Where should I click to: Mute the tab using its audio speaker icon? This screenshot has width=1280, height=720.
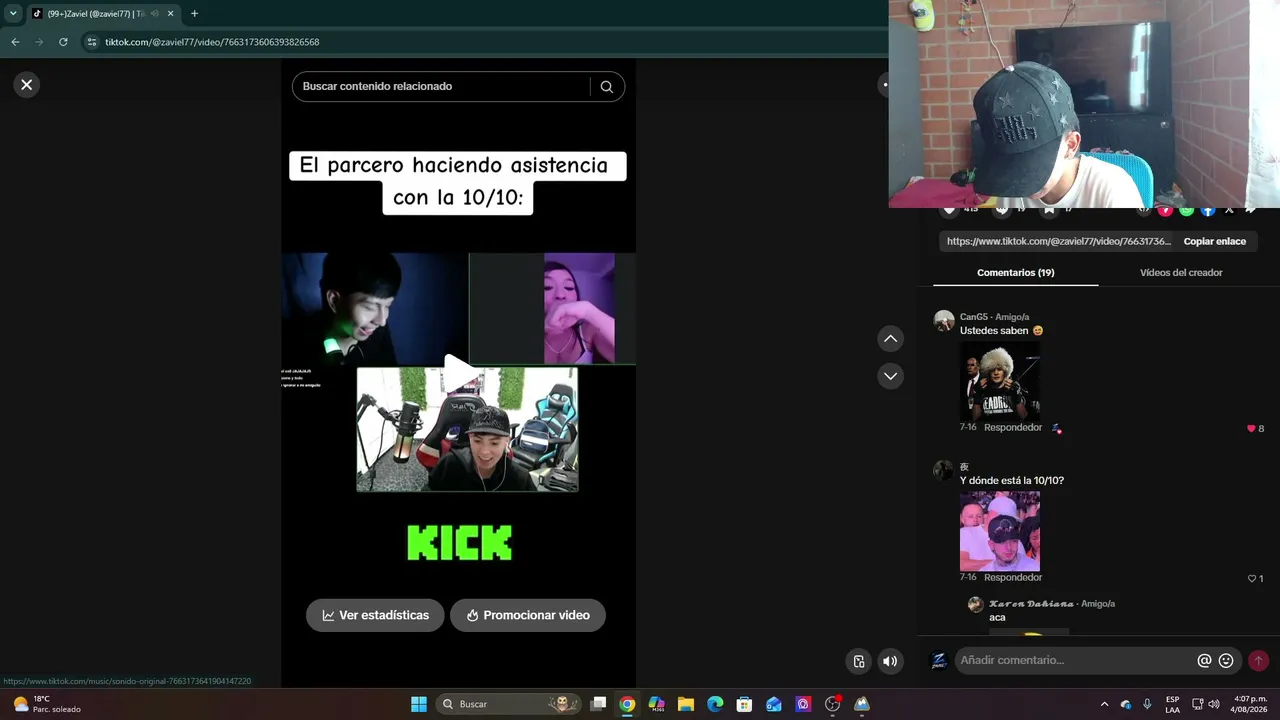[x=154, y=14]
